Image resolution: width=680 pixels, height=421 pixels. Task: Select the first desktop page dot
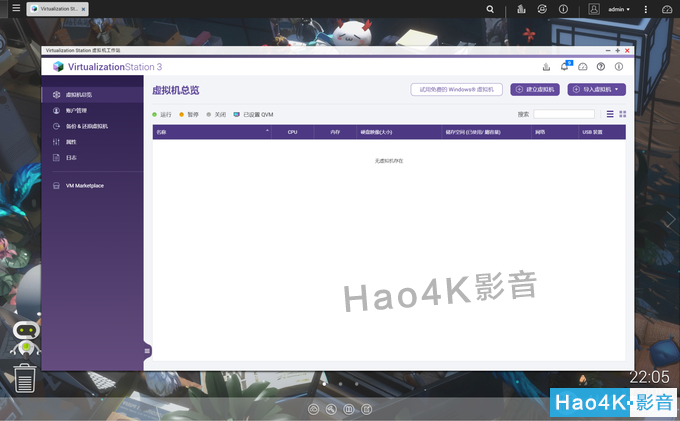pos(324,384)
